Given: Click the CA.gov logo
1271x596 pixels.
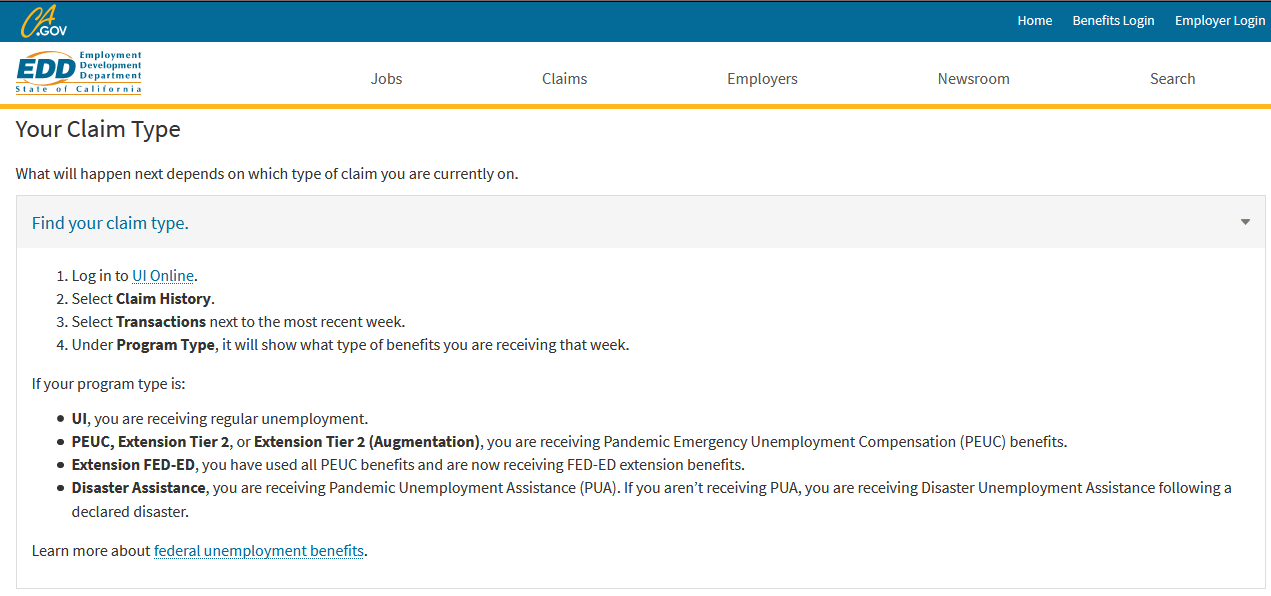Looking at the screenshot, I should 44,20.
